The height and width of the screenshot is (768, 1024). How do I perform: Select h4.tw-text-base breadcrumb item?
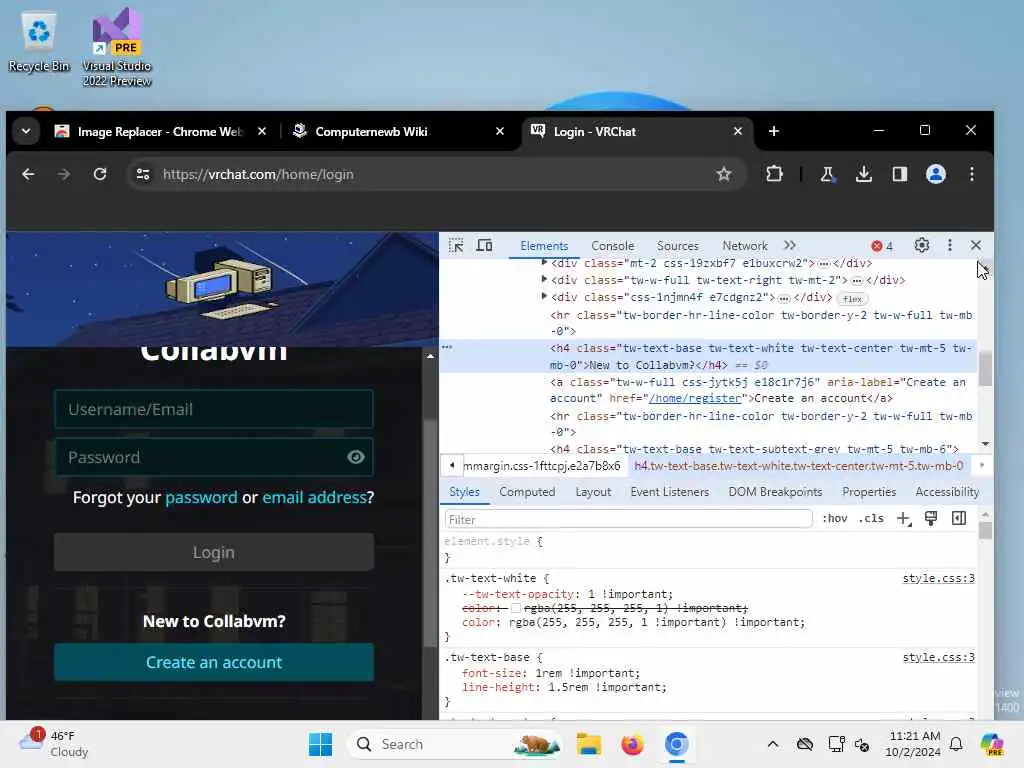click(x=798, y=466)
